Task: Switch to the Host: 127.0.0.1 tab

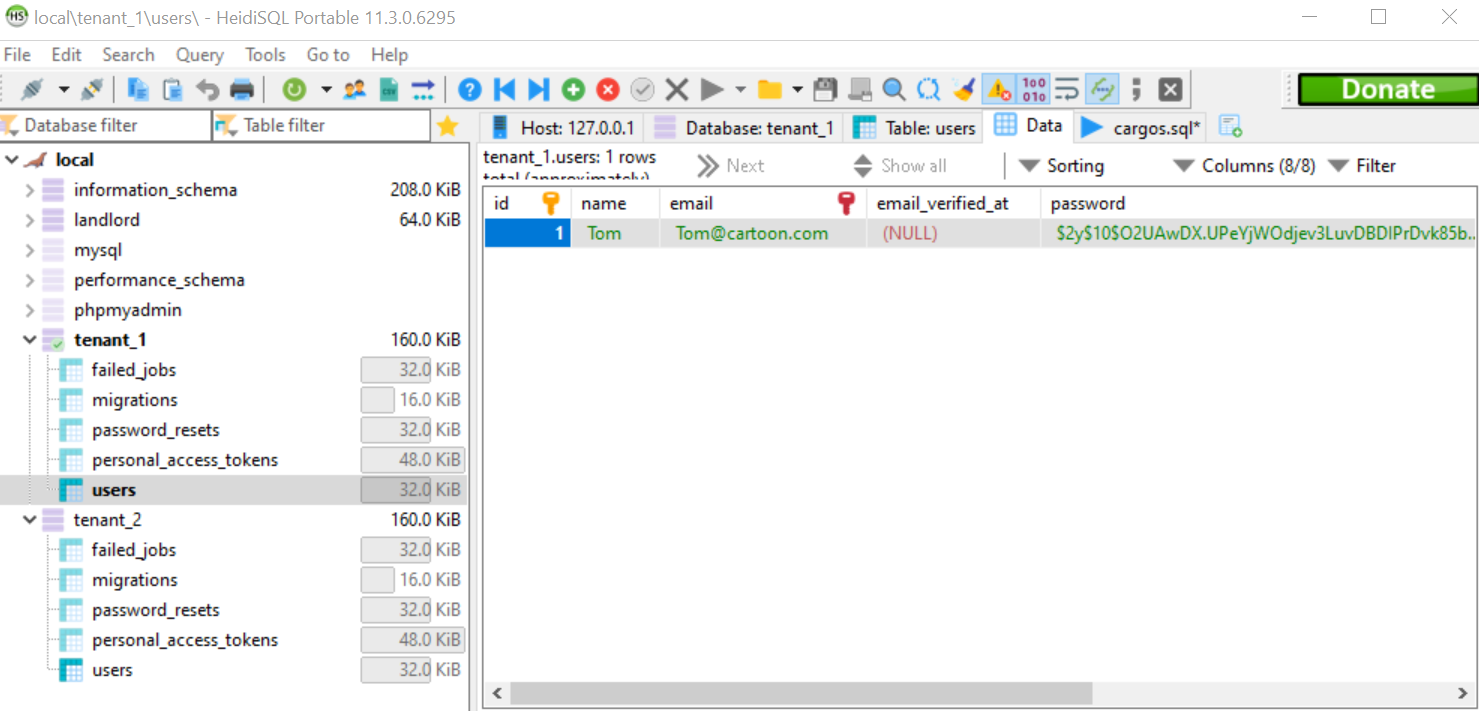Action: coord(562,128)
